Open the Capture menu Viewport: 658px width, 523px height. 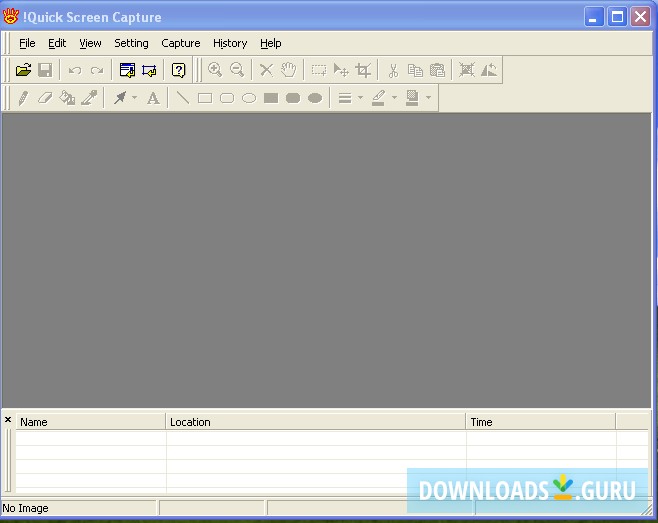click(x=181, y=43)
